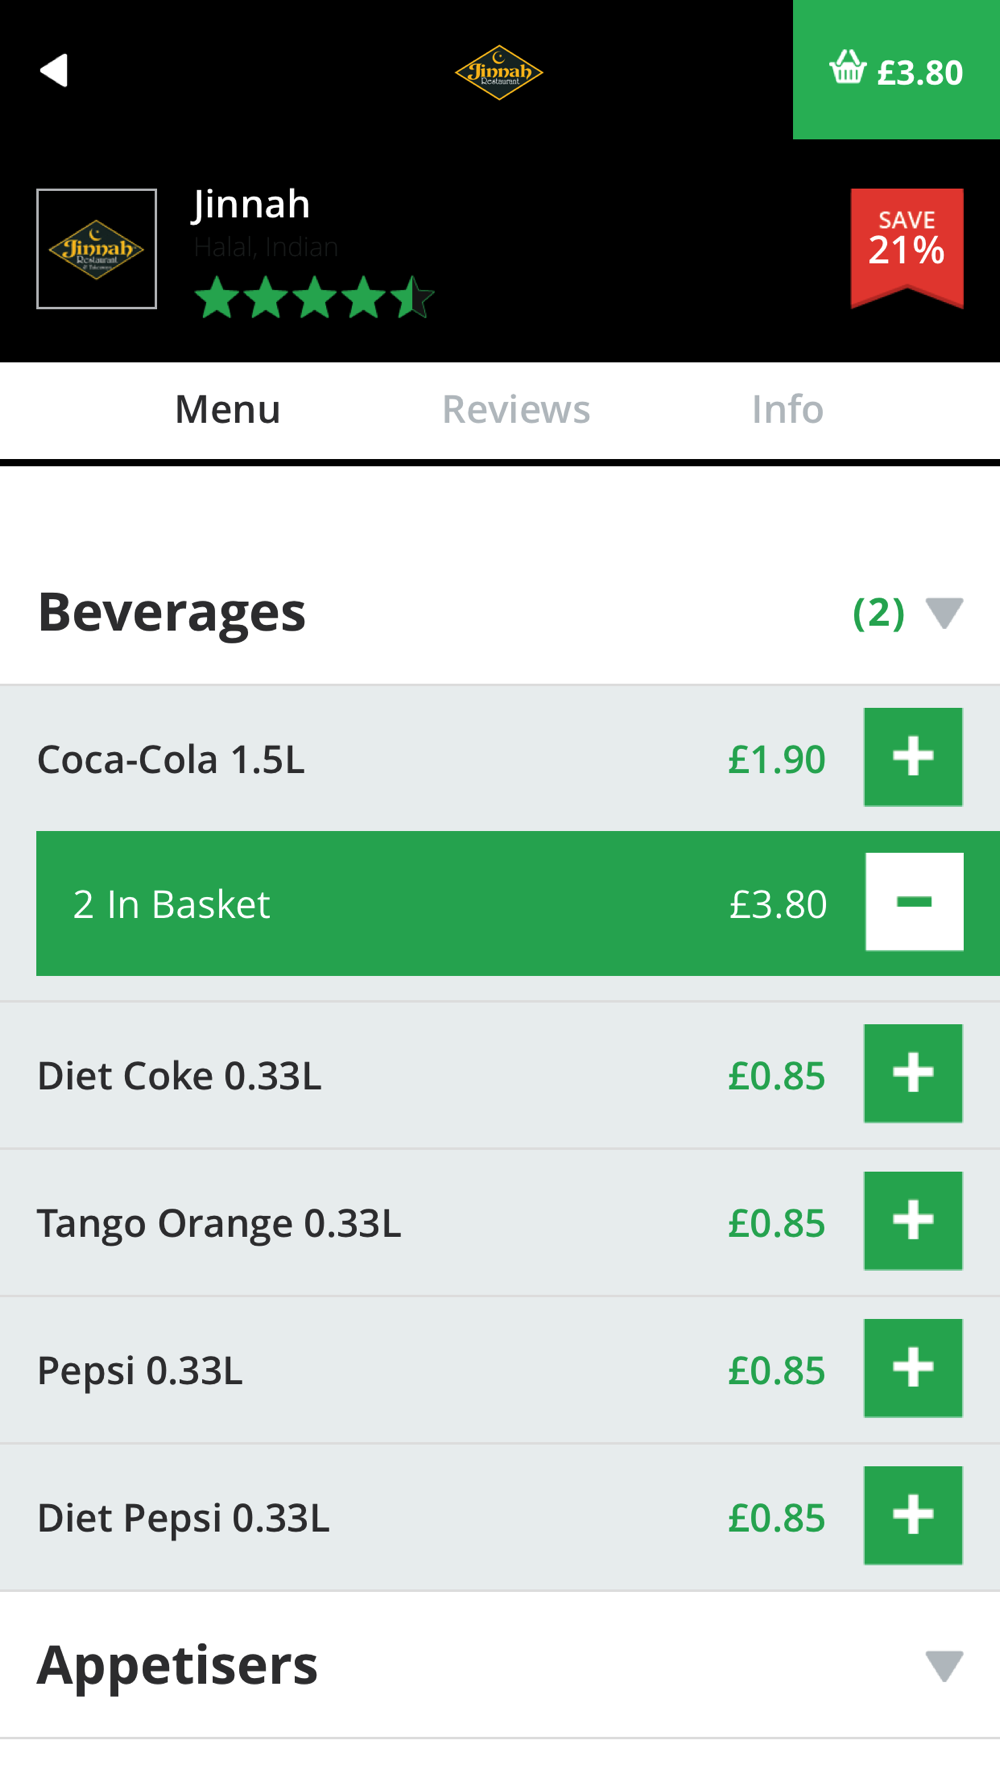Expand the Appetisers section arrow

[944, 1665]
